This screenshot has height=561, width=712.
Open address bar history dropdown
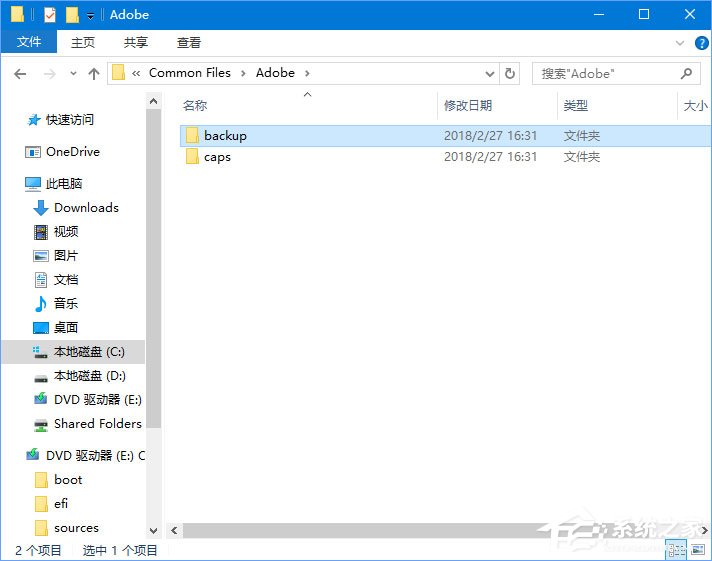pyautogui.click(x=490, y=74)
